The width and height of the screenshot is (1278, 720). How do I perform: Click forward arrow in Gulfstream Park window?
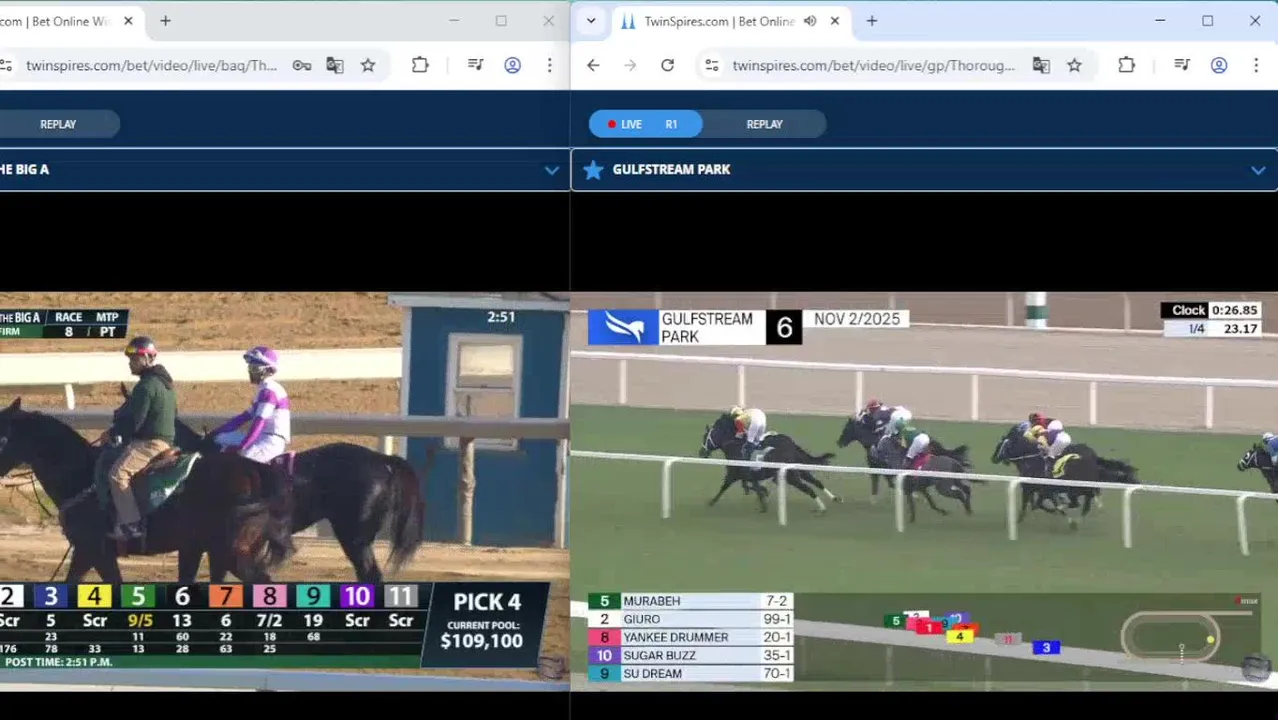coord(630,65)
